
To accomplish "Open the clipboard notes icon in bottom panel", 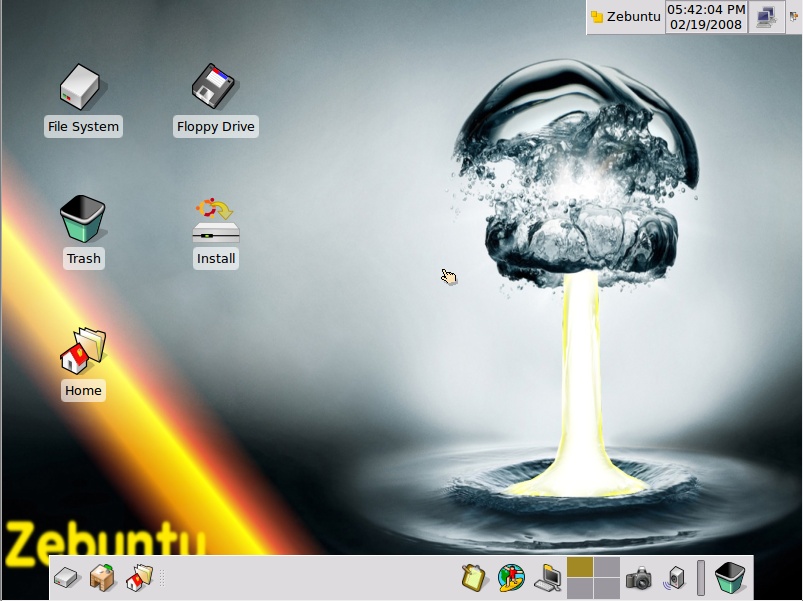I will coord(474,578).
